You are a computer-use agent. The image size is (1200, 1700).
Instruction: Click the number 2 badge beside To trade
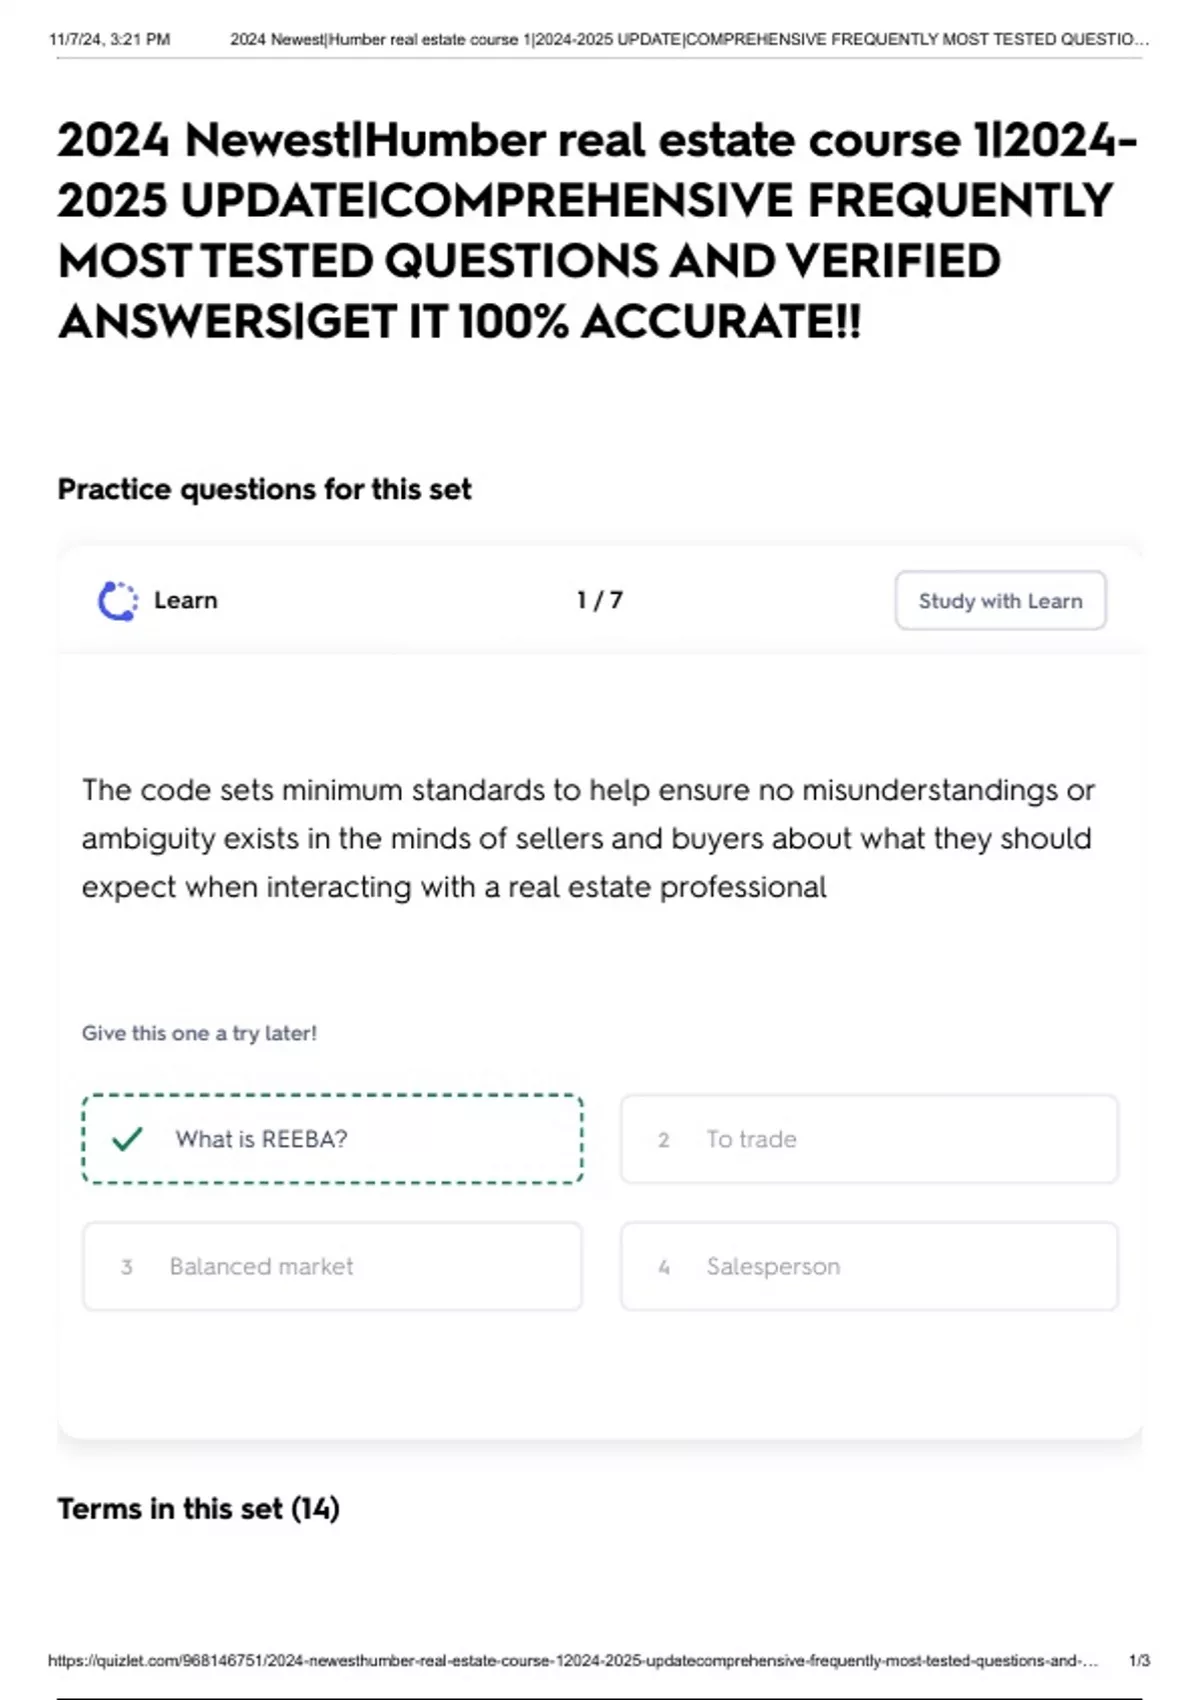pos(663,1140)
